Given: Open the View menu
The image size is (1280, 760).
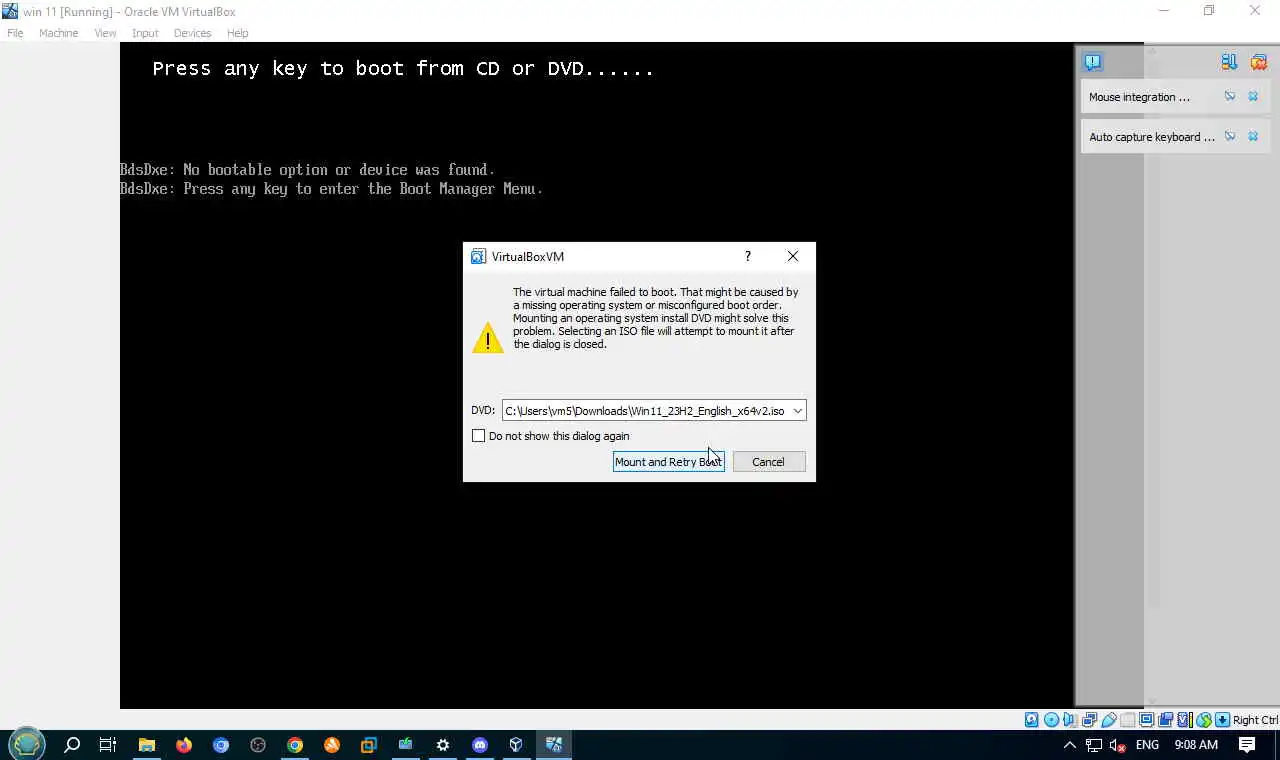Looking at the screenshot, I should [105, 33].
